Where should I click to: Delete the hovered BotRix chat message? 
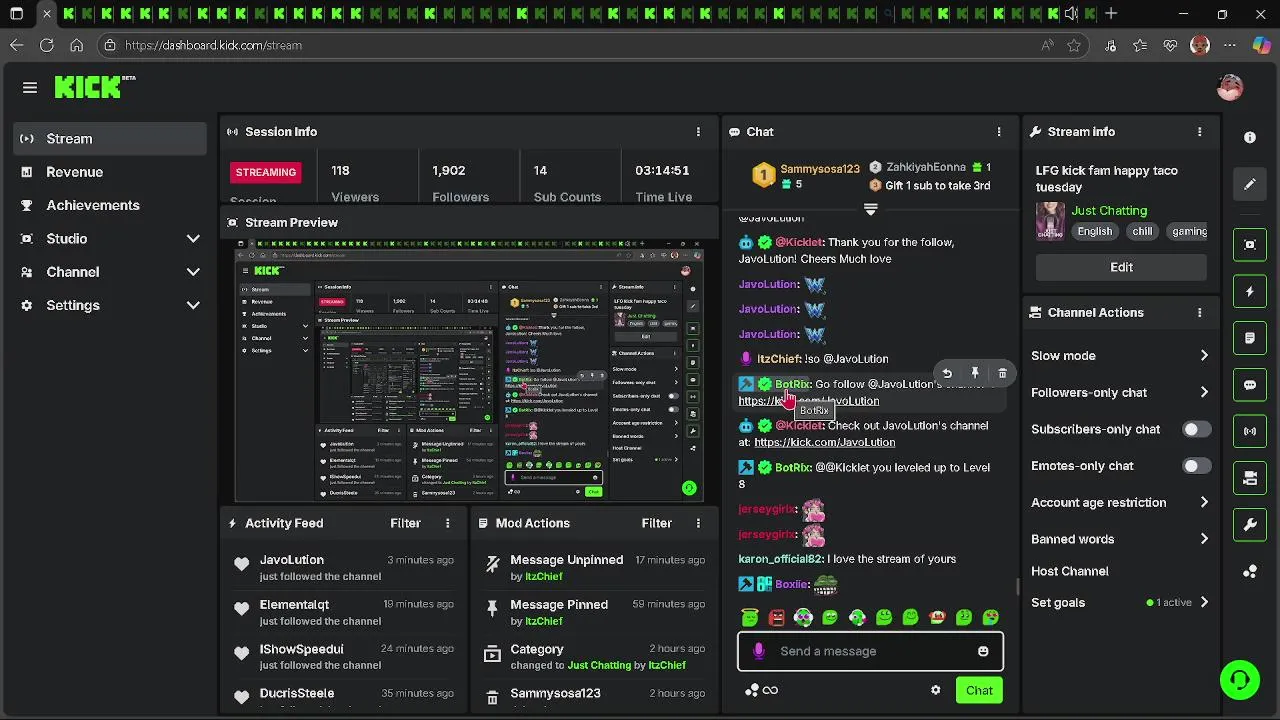[x=1002, y=373]
